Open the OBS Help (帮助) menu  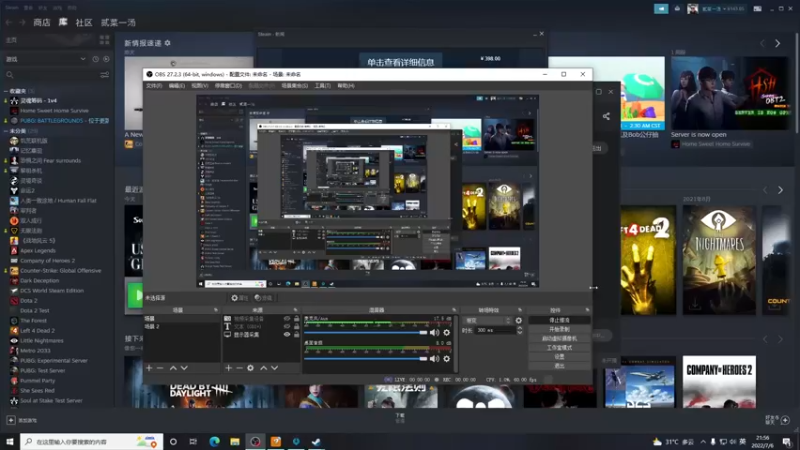click(x=346, y=86)
